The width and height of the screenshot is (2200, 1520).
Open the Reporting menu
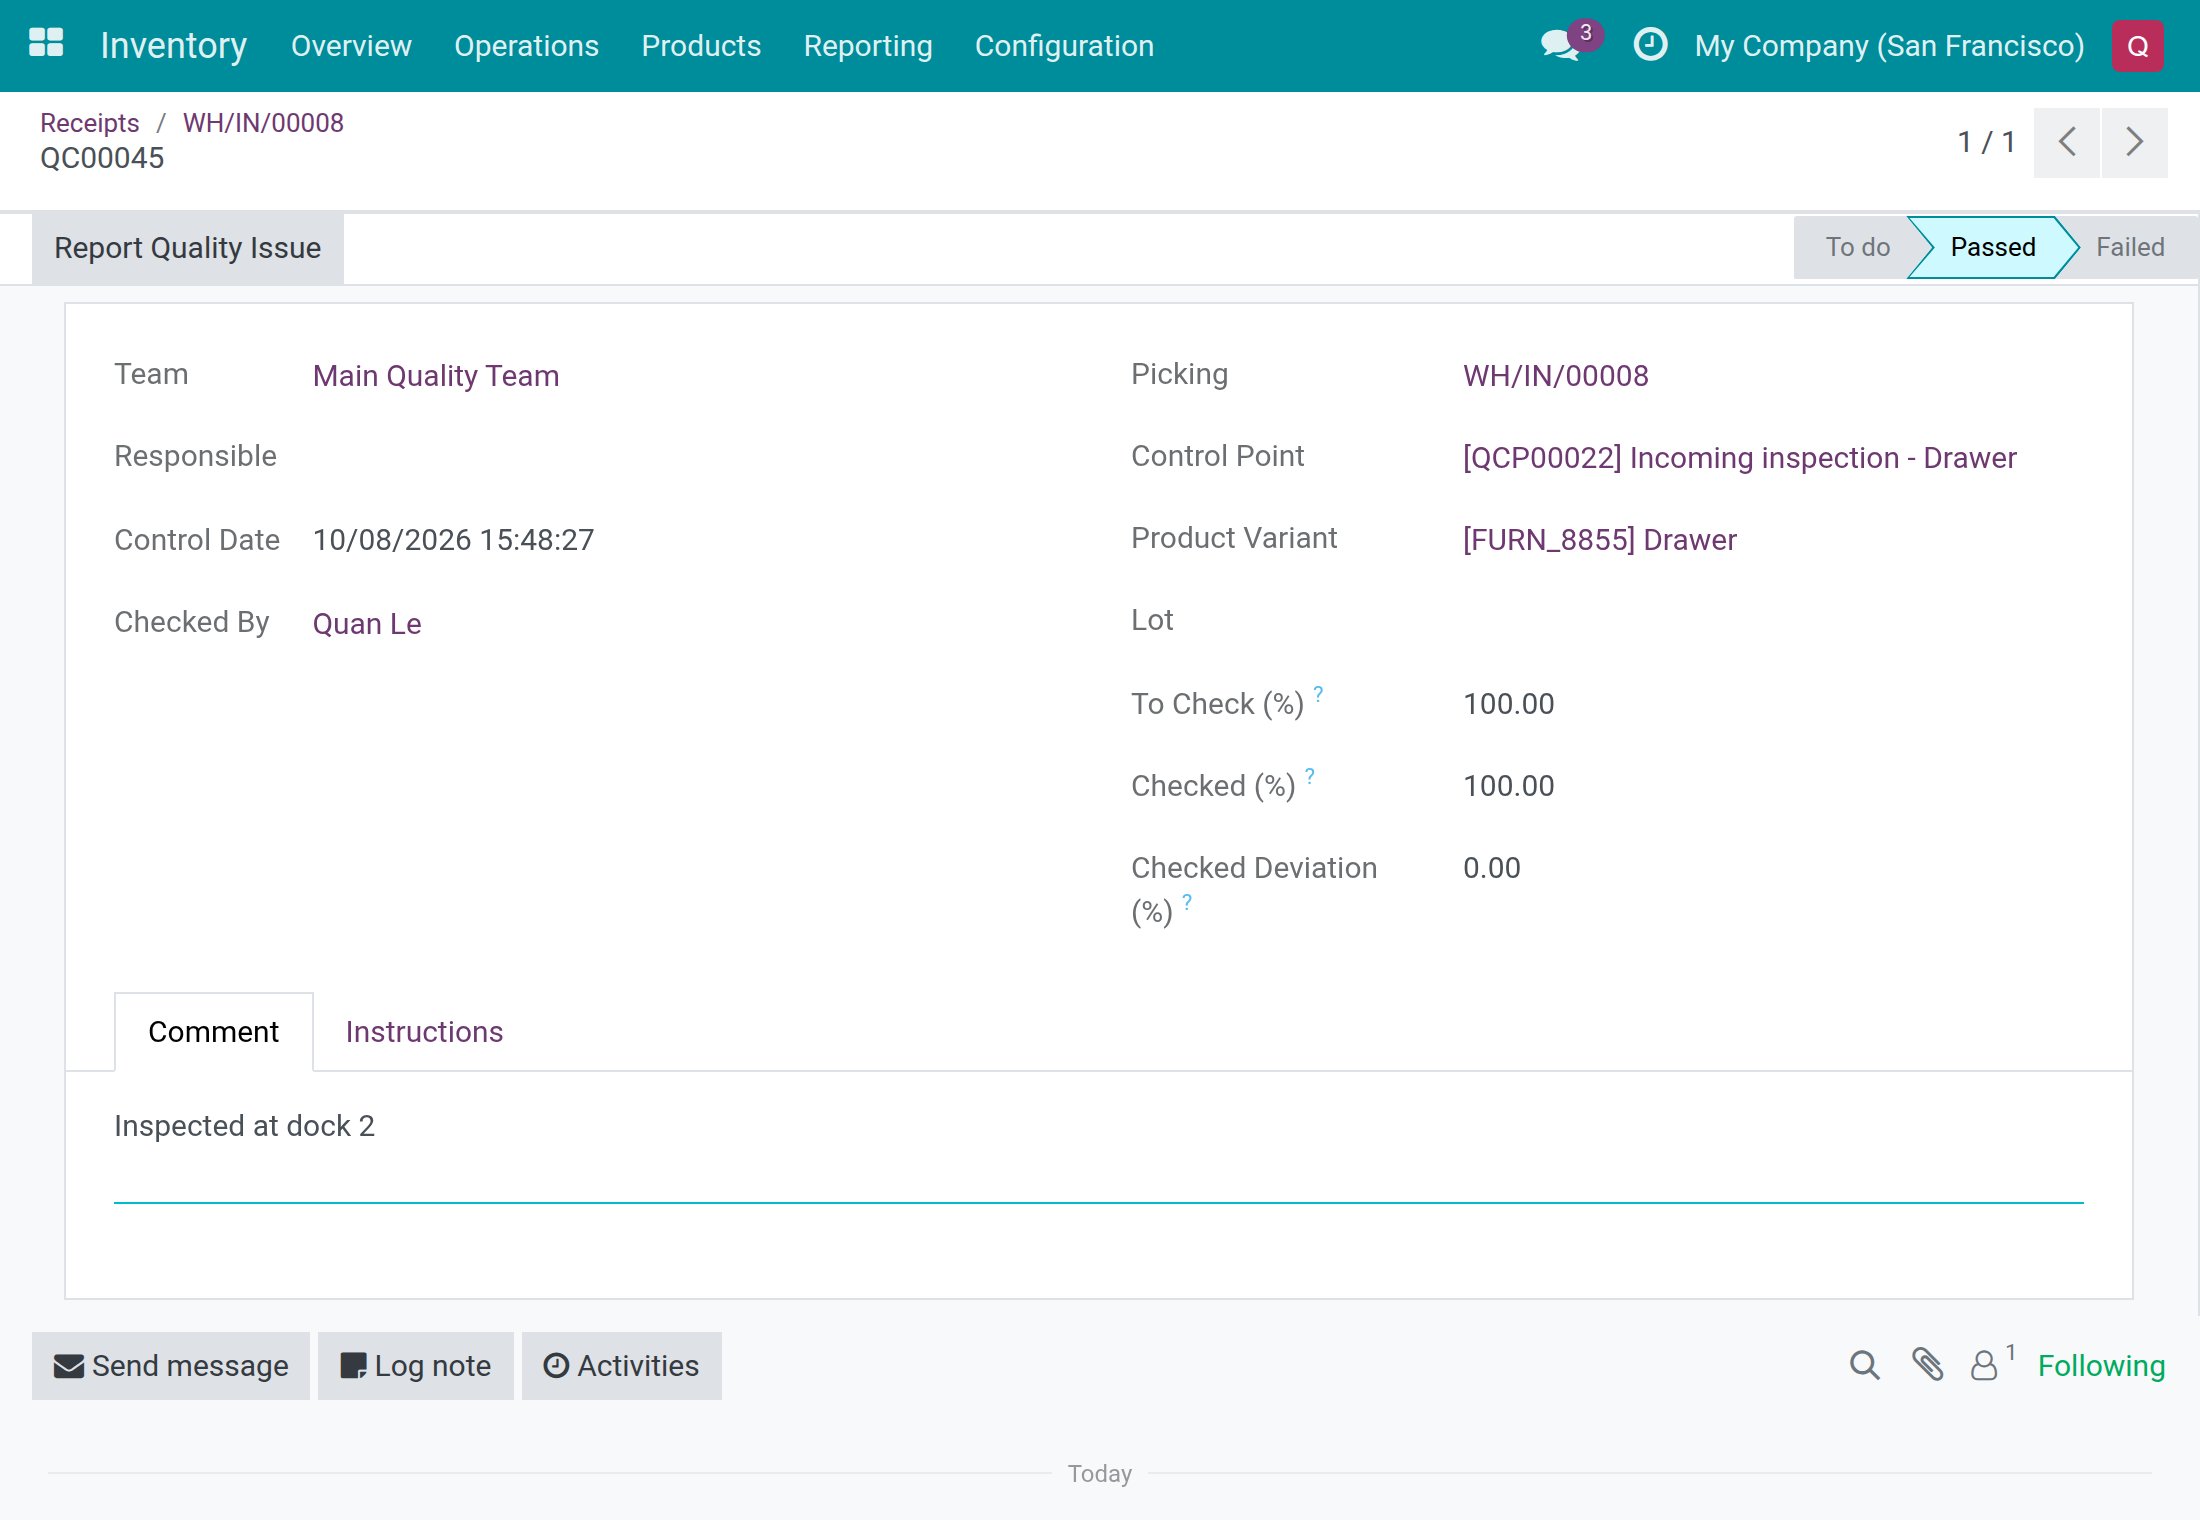tap(868, 46)
